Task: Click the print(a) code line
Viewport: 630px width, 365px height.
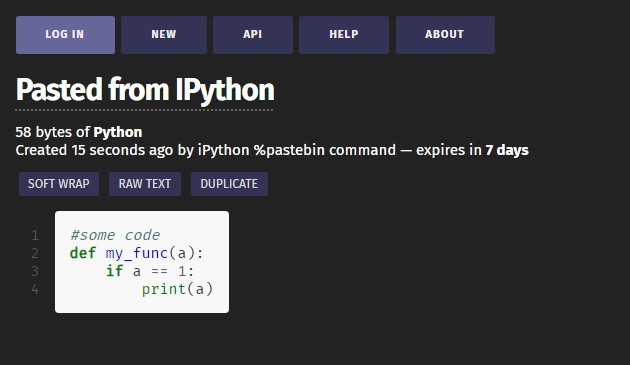Action: coord(177,289)
